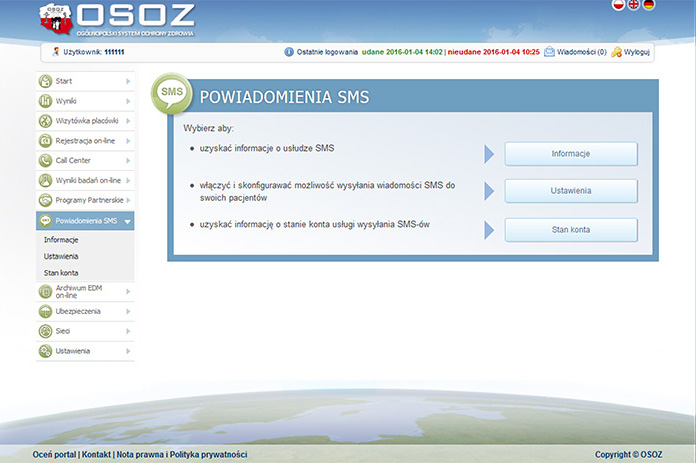Expand the Sieci arrow
Screen dimensions: 696x463
(x=128, y=331)
